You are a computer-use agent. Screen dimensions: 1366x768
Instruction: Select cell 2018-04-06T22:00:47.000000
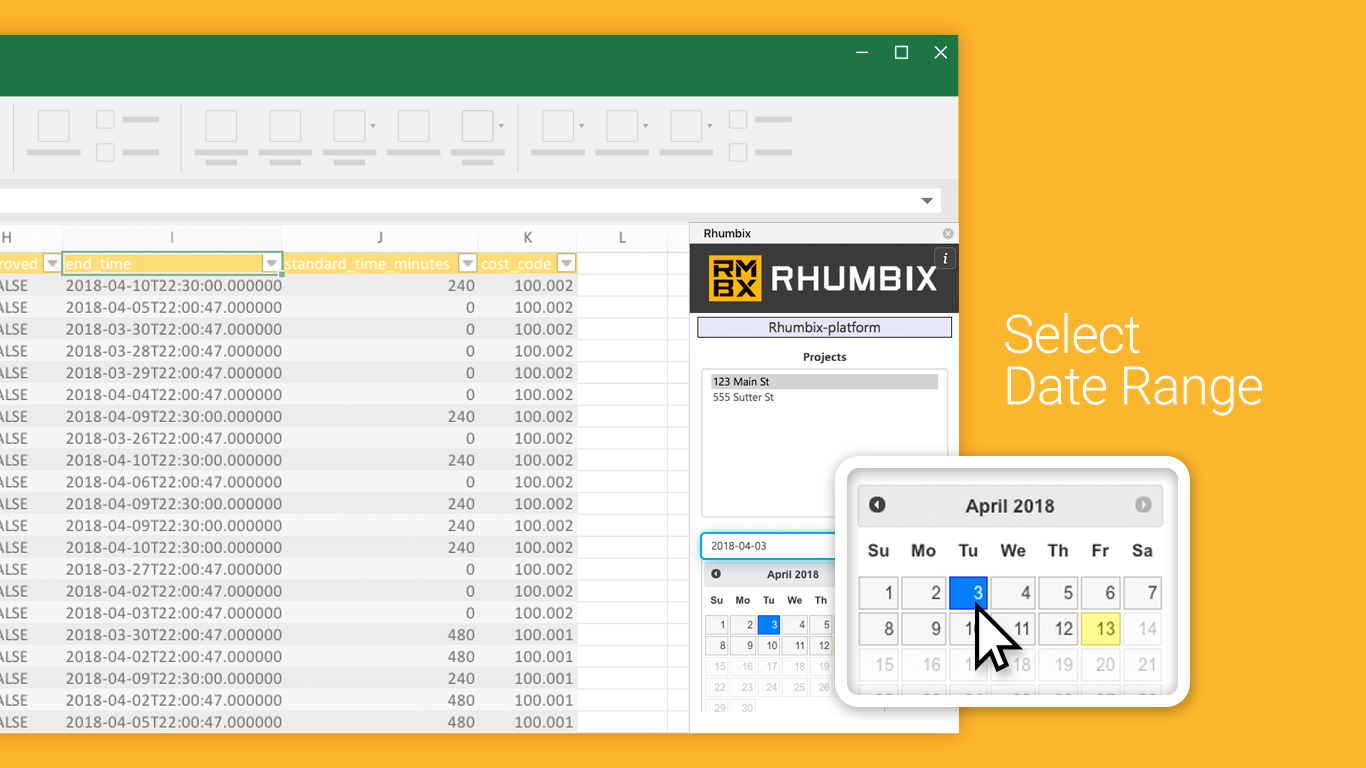click(x=172, y=482)
